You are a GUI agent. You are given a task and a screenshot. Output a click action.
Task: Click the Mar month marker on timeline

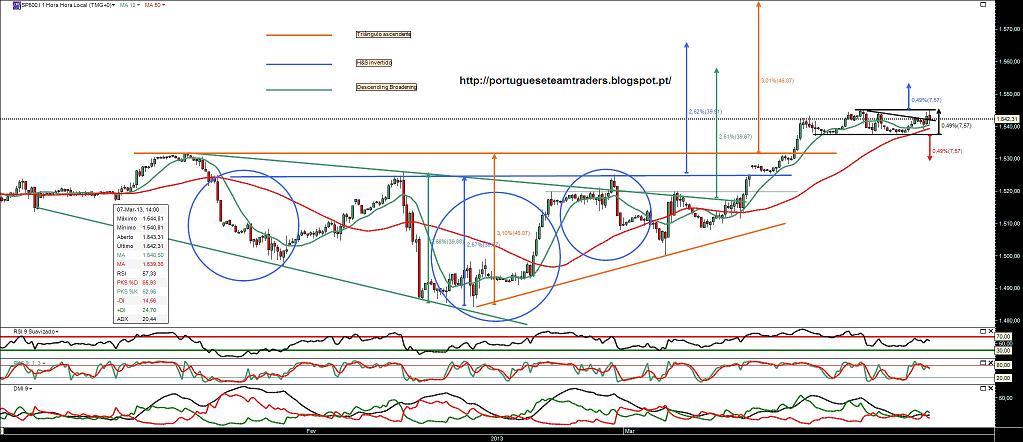click(628, 432)
